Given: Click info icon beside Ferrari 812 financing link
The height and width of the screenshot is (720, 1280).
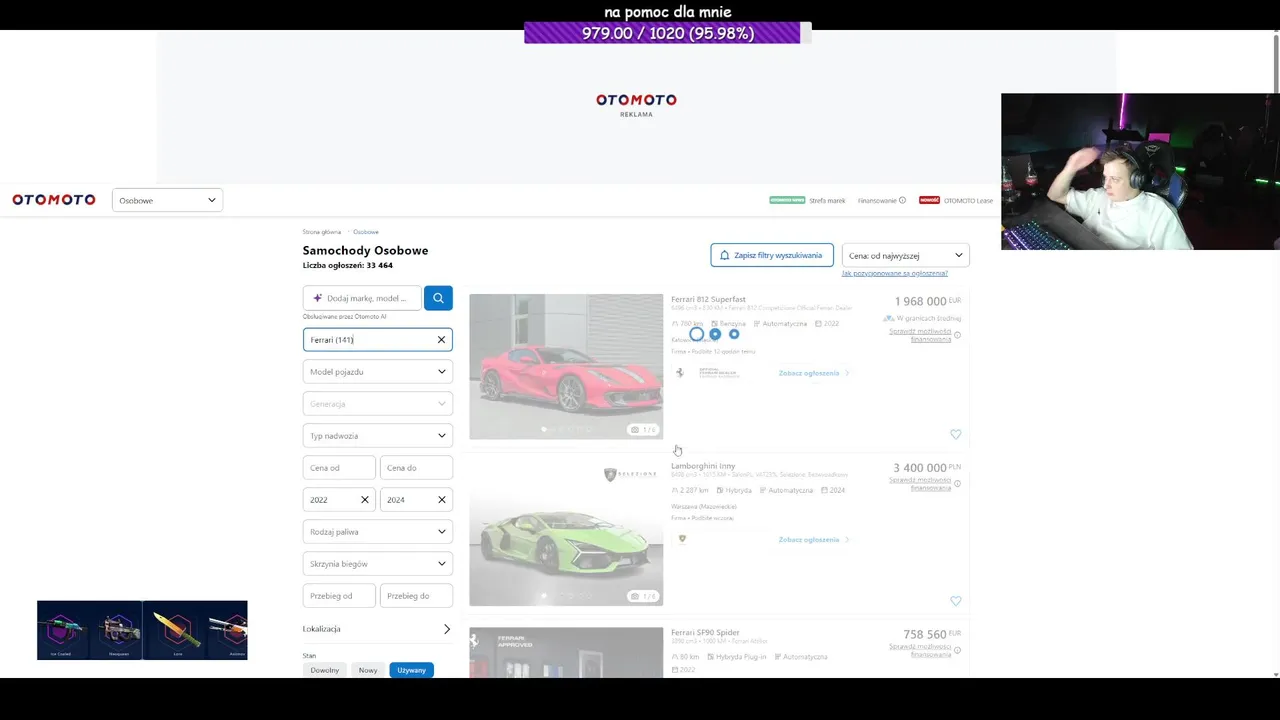Looking at the screenshot, I should [957, 335].
